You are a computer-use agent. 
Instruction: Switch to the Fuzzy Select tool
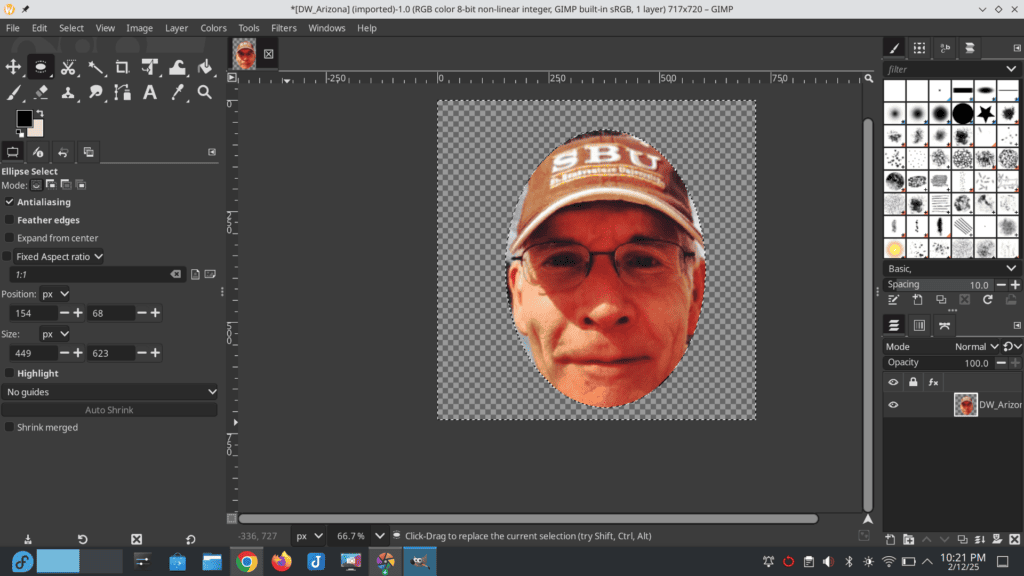pos(96,66)
